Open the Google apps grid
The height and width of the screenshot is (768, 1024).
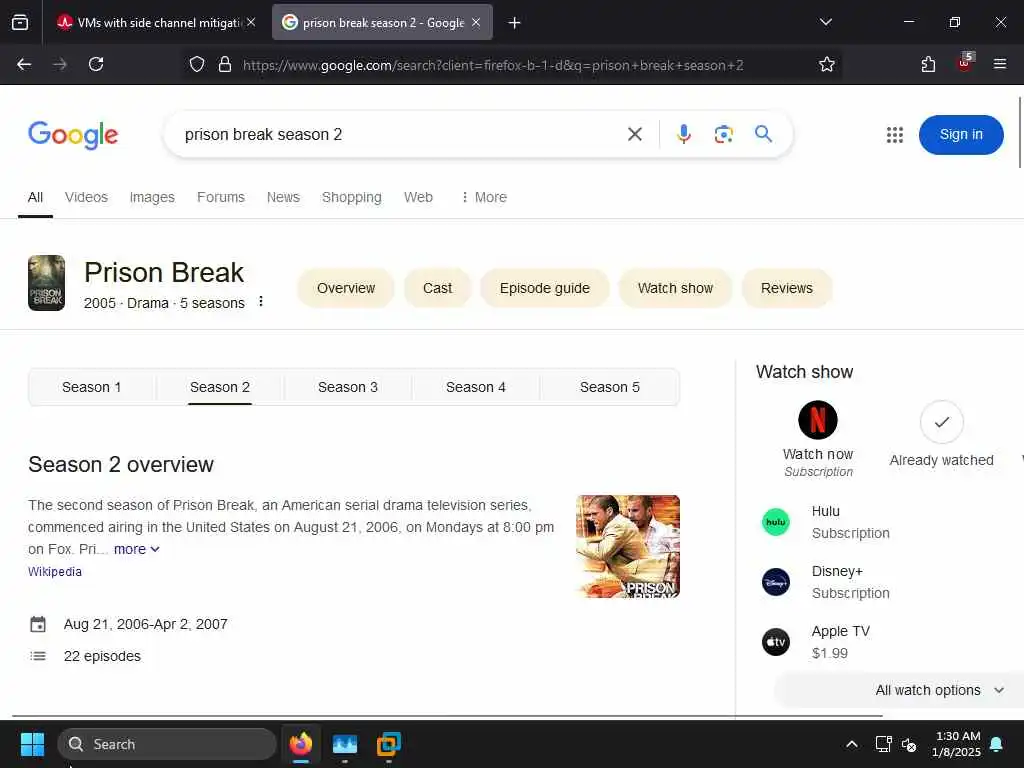pyautogui.click(x=895, y=135)
